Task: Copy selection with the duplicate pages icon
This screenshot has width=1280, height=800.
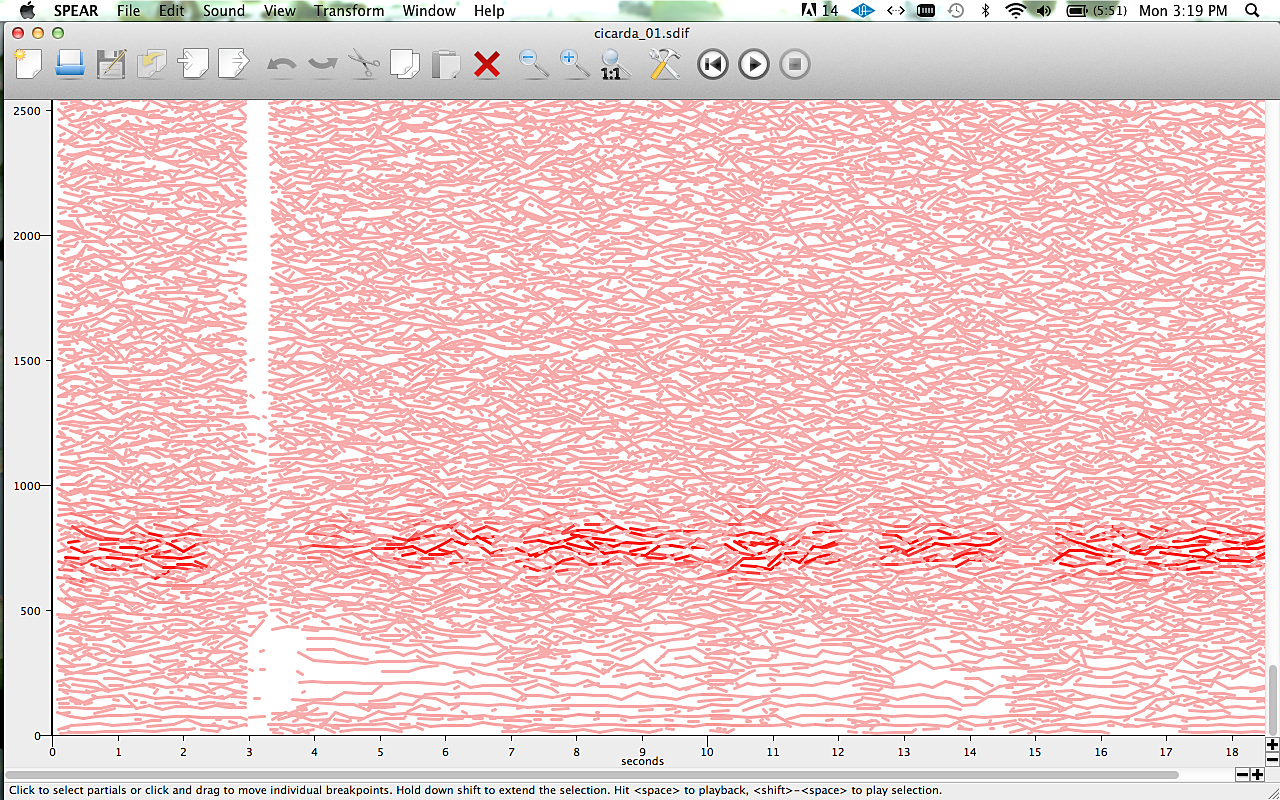Action: 404,65
